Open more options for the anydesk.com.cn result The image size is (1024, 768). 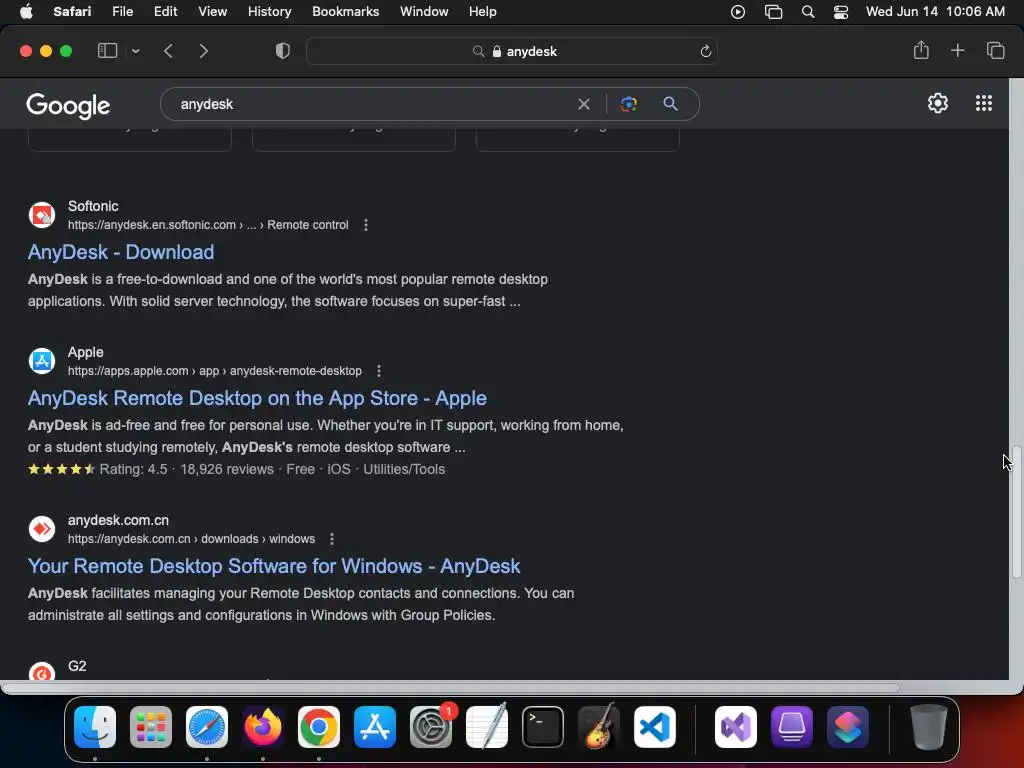pyautogui.click(x=332, y=539)
